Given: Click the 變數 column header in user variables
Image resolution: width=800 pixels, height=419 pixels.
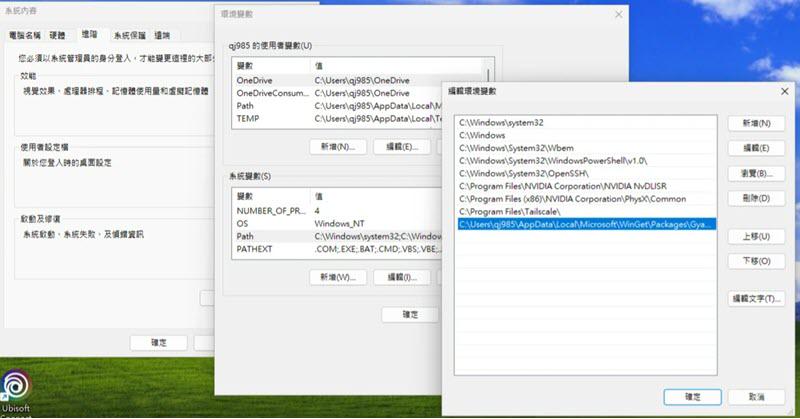Looking at the screenshot, I should coord(271,66).
